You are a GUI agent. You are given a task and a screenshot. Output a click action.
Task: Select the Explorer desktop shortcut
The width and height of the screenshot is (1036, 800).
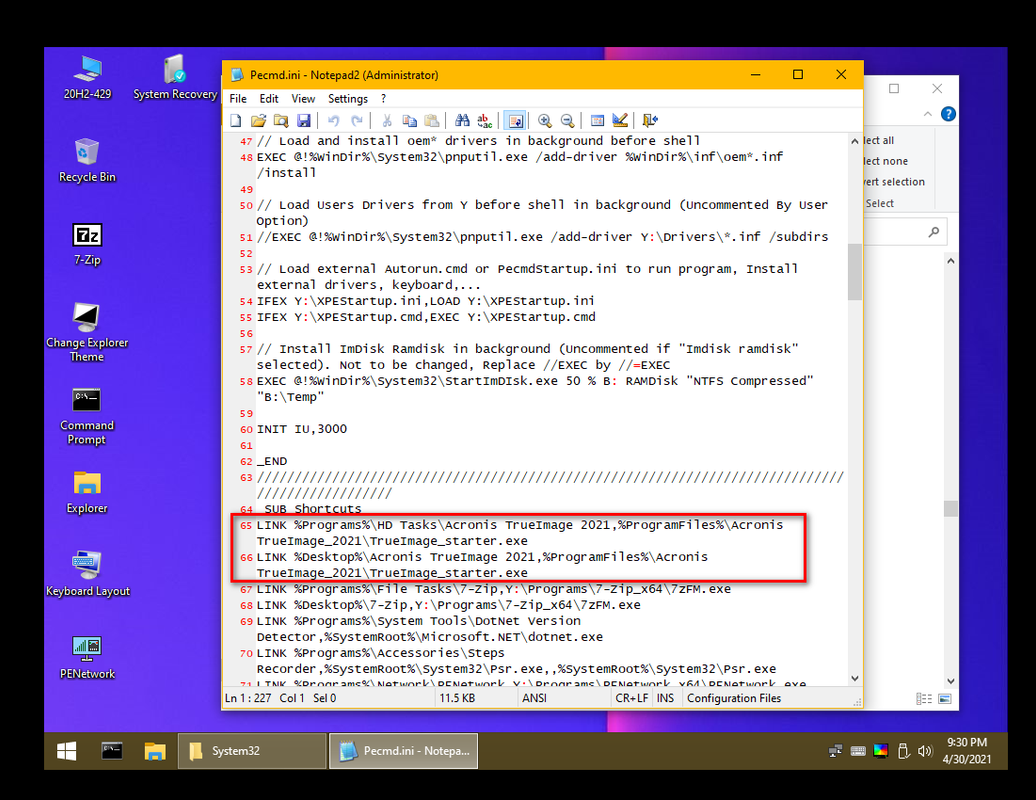tap(87, 493)
